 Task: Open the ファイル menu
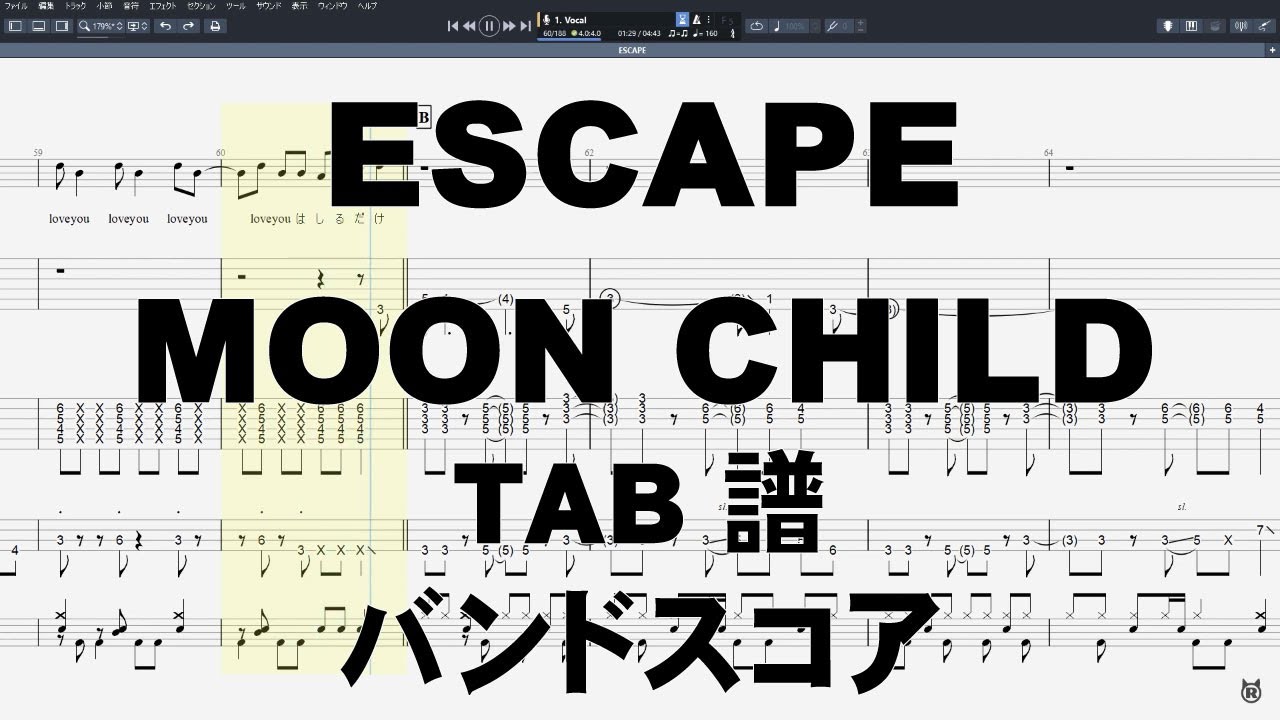coord(16,6)
